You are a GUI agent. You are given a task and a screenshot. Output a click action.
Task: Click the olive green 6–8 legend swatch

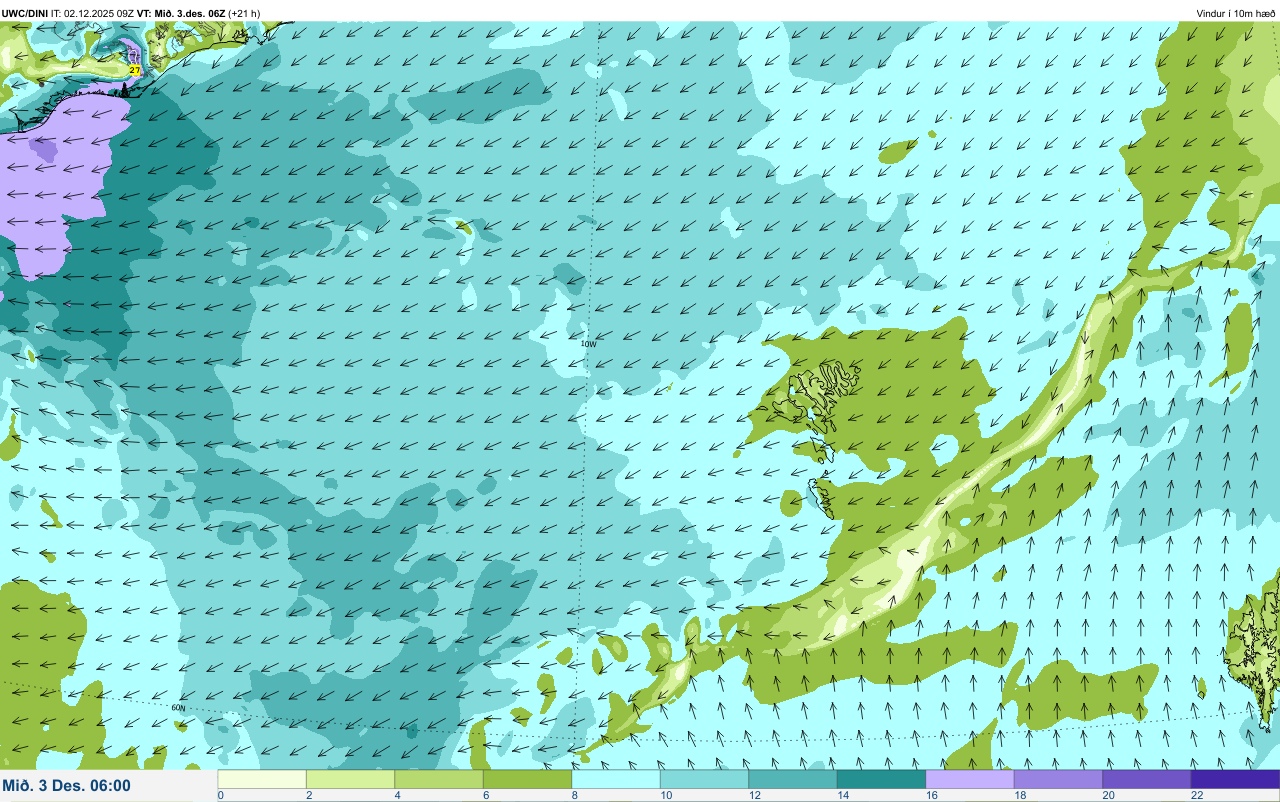click(x=527, y=779)
